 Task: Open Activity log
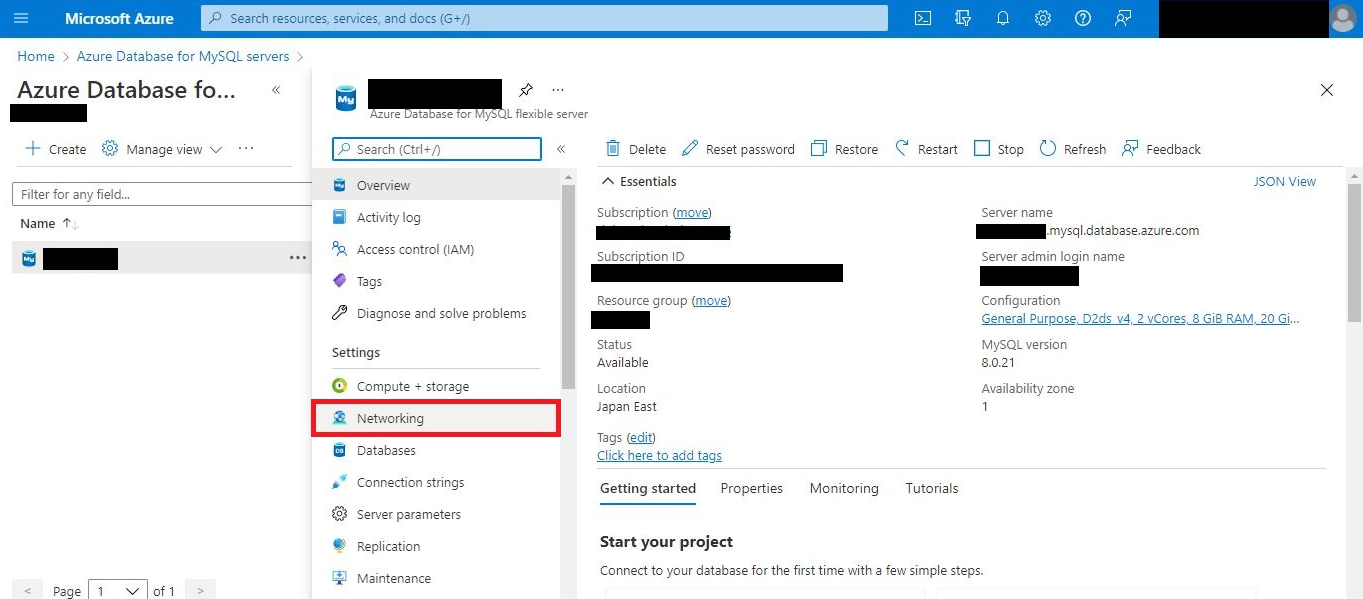tap(436, 217)
